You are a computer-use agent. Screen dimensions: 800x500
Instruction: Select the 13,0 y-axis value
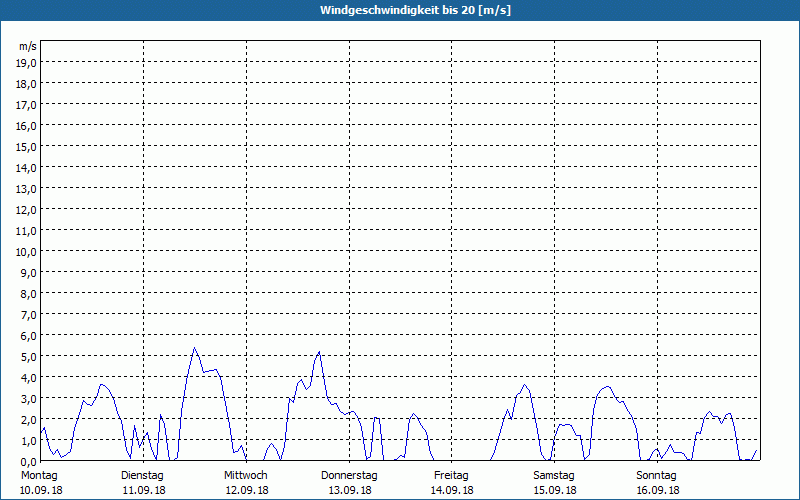tap(26, 189)
